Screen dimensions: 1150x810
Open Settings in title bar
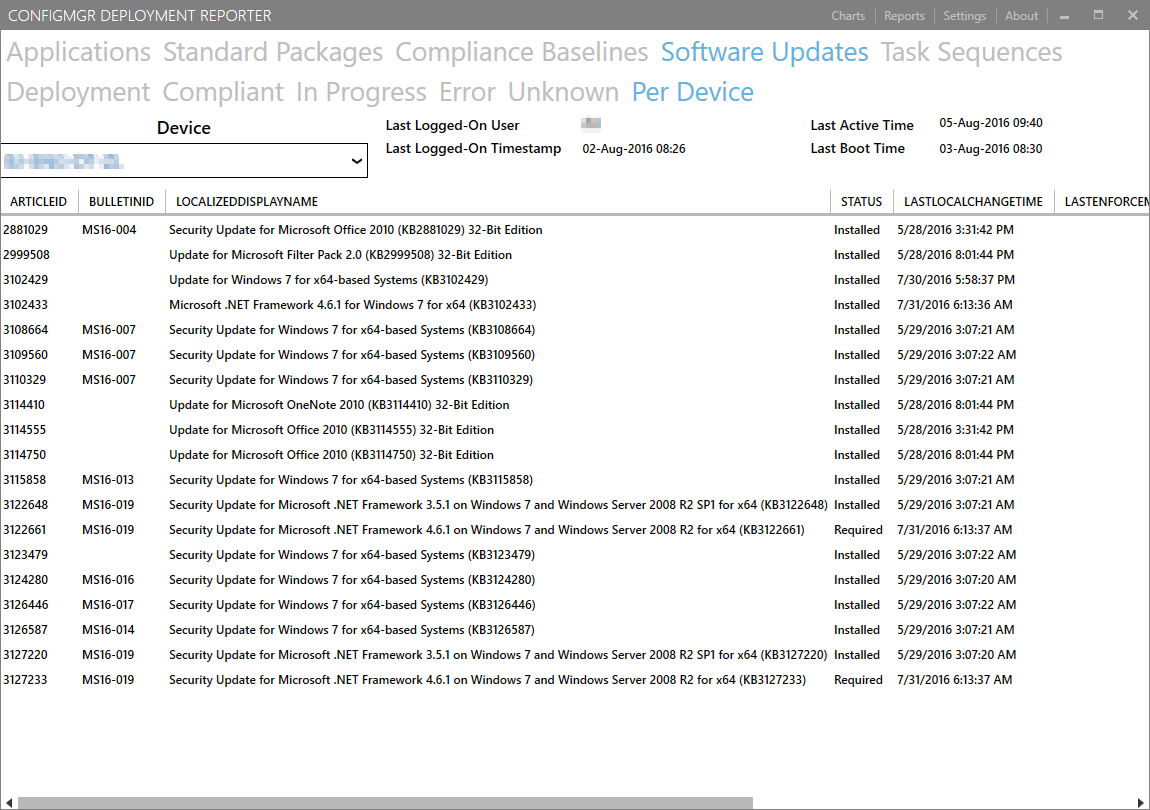click(x=964, y=16)
